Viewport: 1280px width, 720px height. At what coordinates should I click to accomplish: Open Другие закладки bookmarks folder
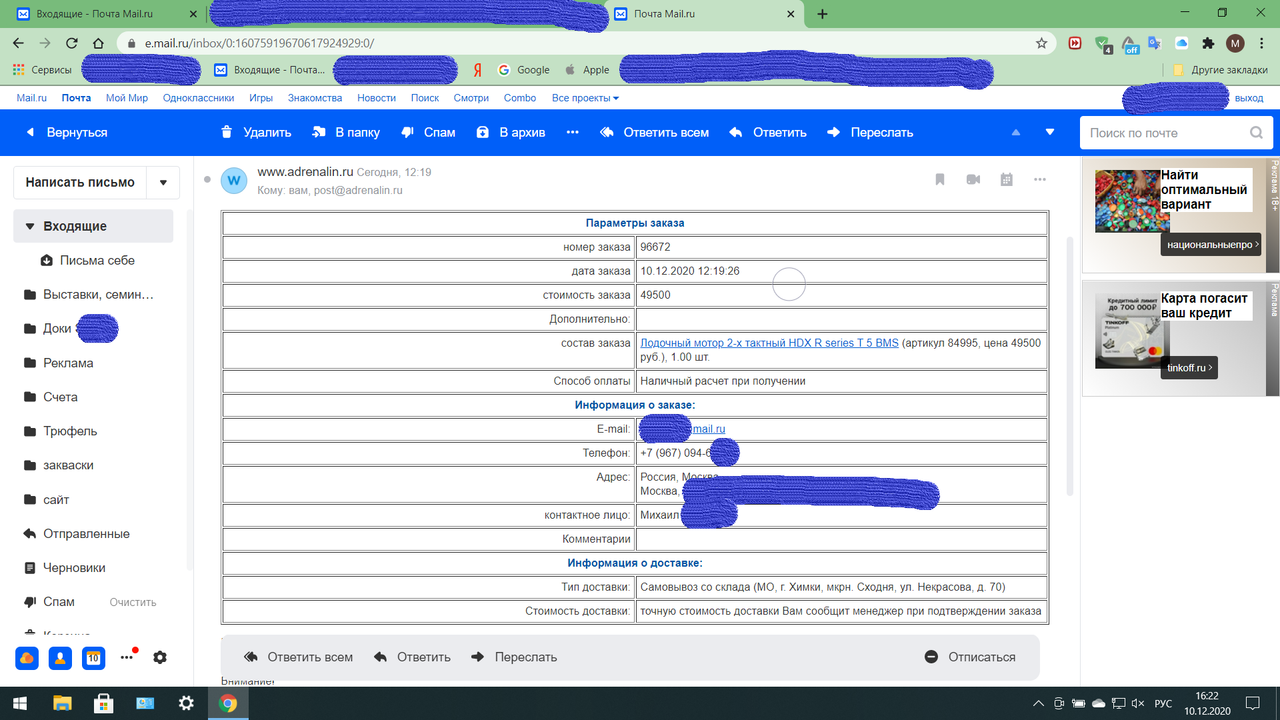(1221, 70)
